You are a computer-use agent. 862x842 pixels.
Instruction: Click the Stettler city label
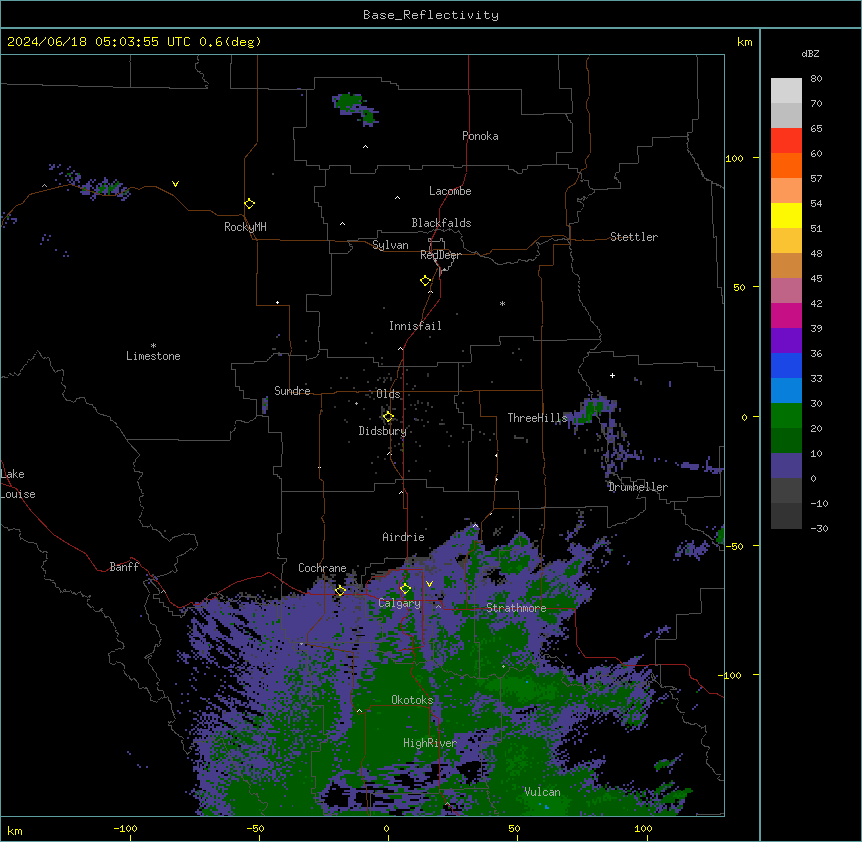pyautogui.click(x=634, y=237)
